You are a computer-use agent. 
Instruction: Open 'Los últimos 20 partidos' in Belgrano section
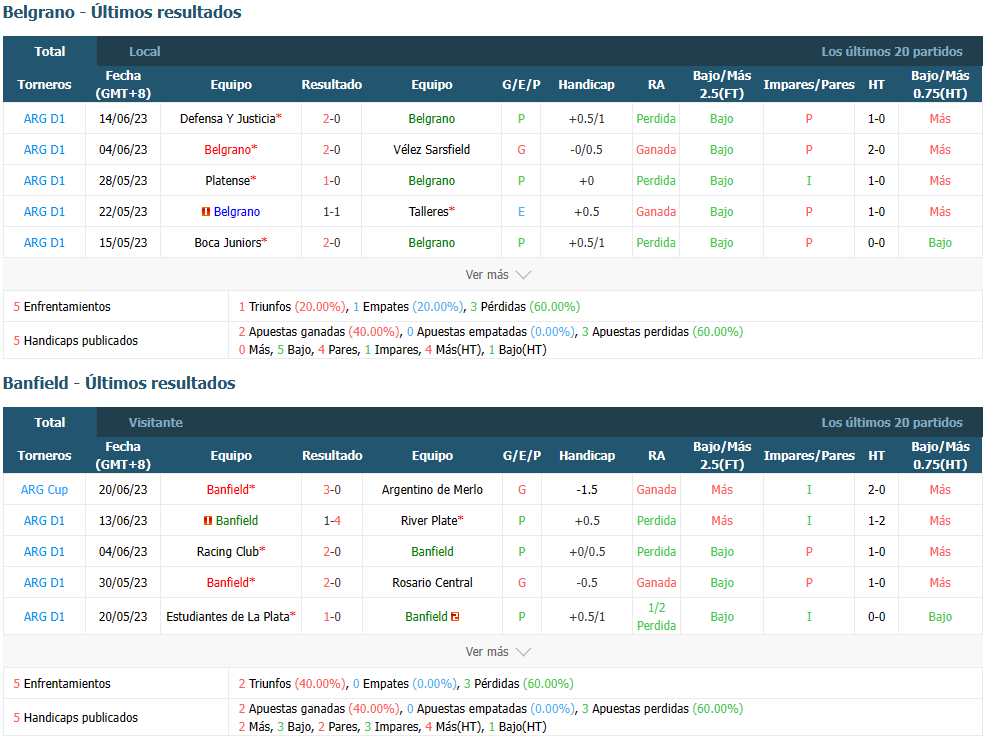891,52
